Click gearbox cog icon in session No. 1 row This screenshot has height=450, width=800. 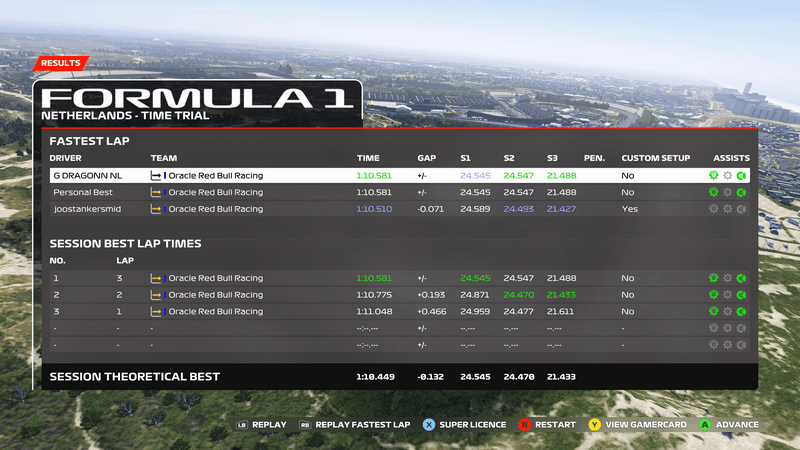pos(728,278)
